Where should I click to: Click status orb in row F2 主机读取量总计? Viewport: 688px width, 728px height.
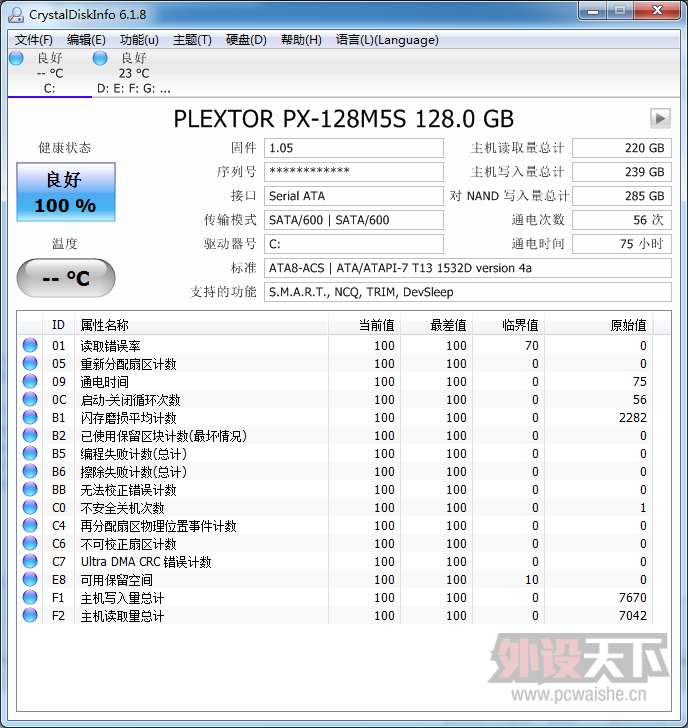pyautogui.click(x=30, y=615)
